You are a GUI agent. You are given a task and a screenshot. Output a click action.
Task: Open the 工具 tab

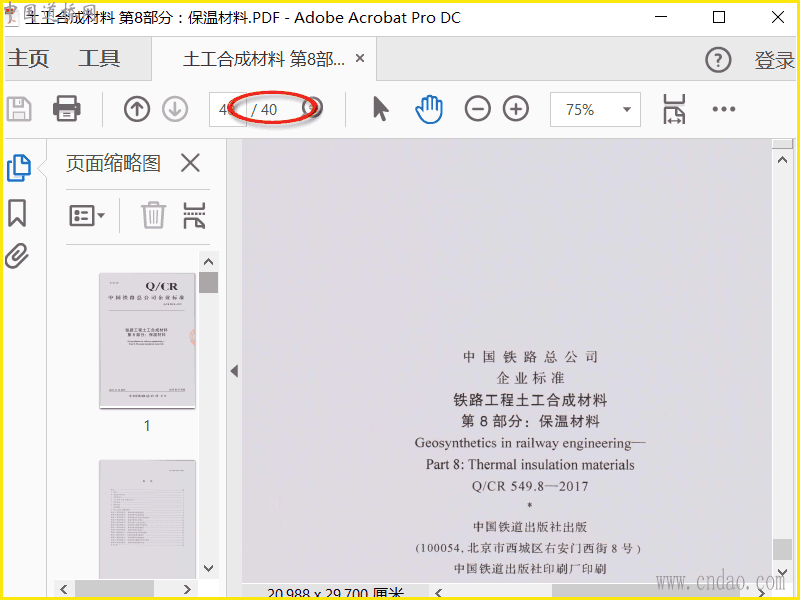click(x=99, y=59)
